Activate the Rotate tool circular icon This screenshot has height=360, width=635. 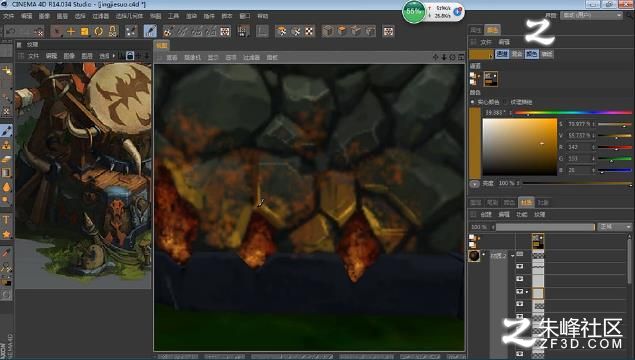(98, 31)
